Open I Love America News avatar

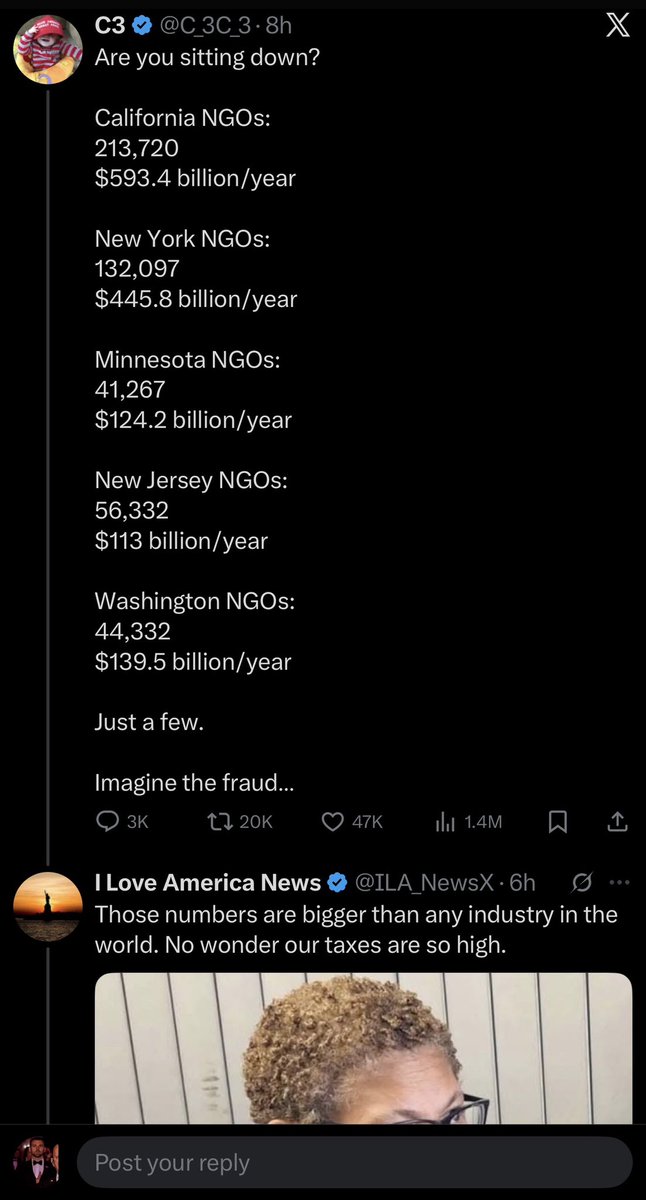tap(47, 906)
